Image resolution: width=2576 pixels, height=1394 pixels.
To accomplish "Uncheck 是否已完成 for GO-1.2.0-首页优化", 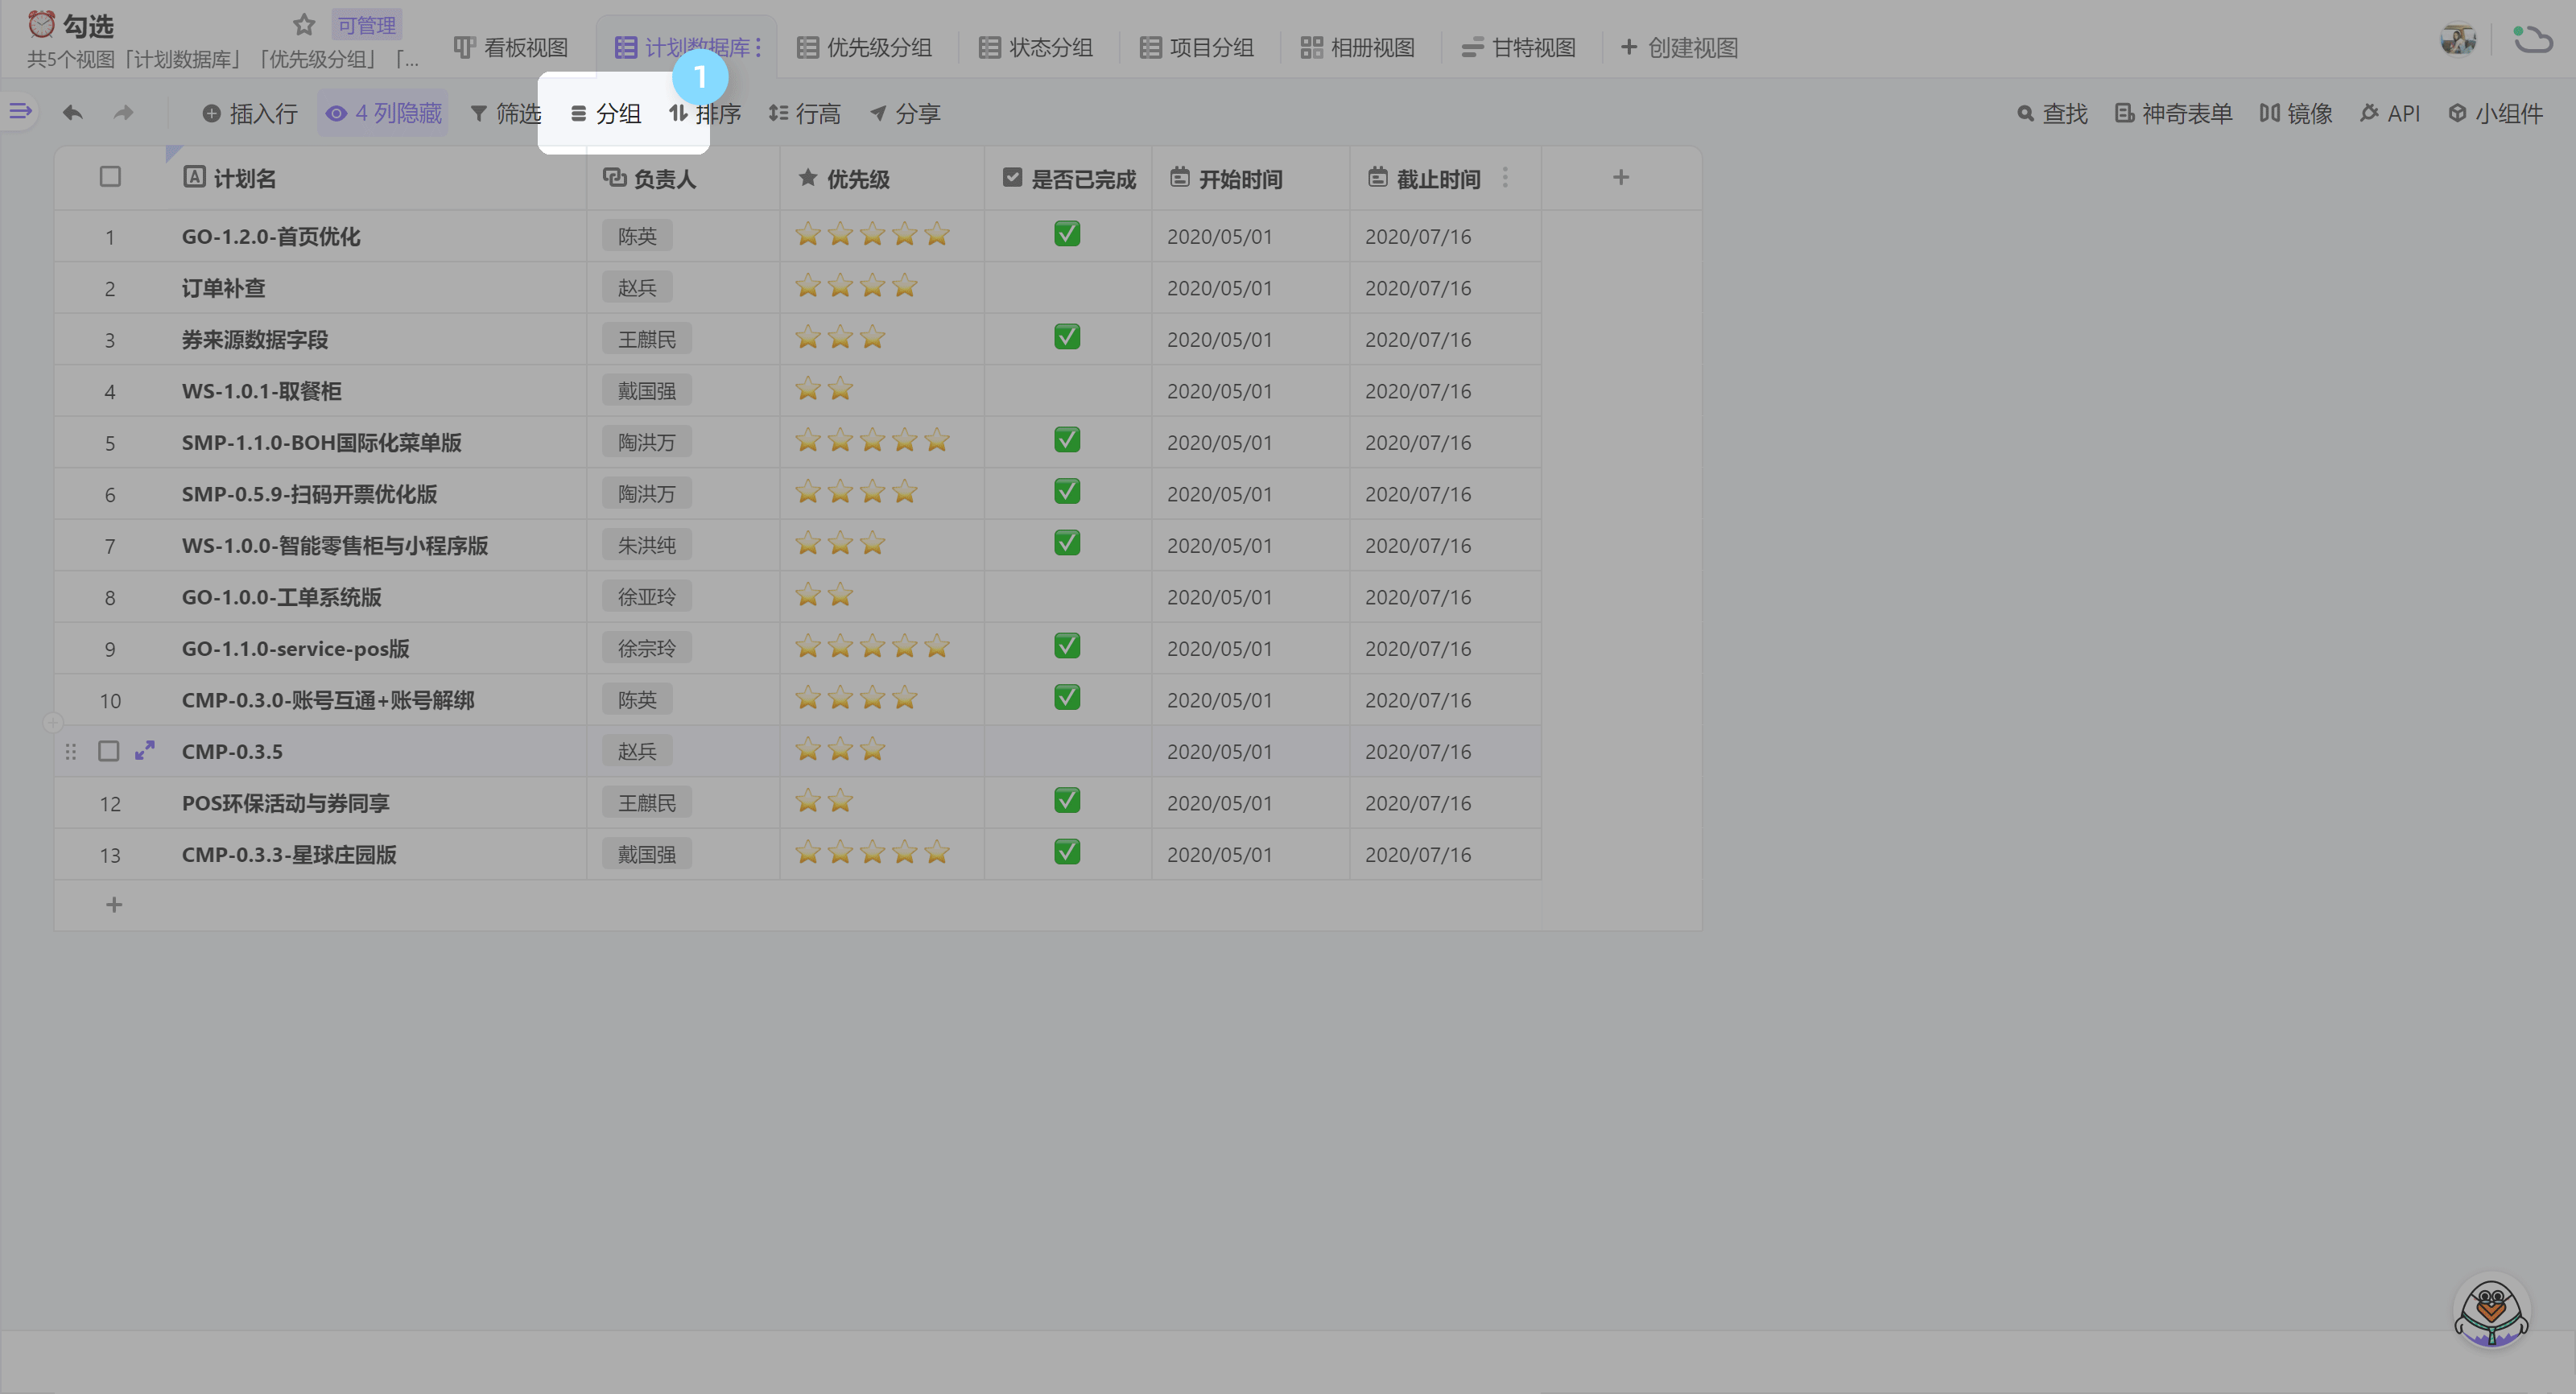I will [x=1067, y=234].
